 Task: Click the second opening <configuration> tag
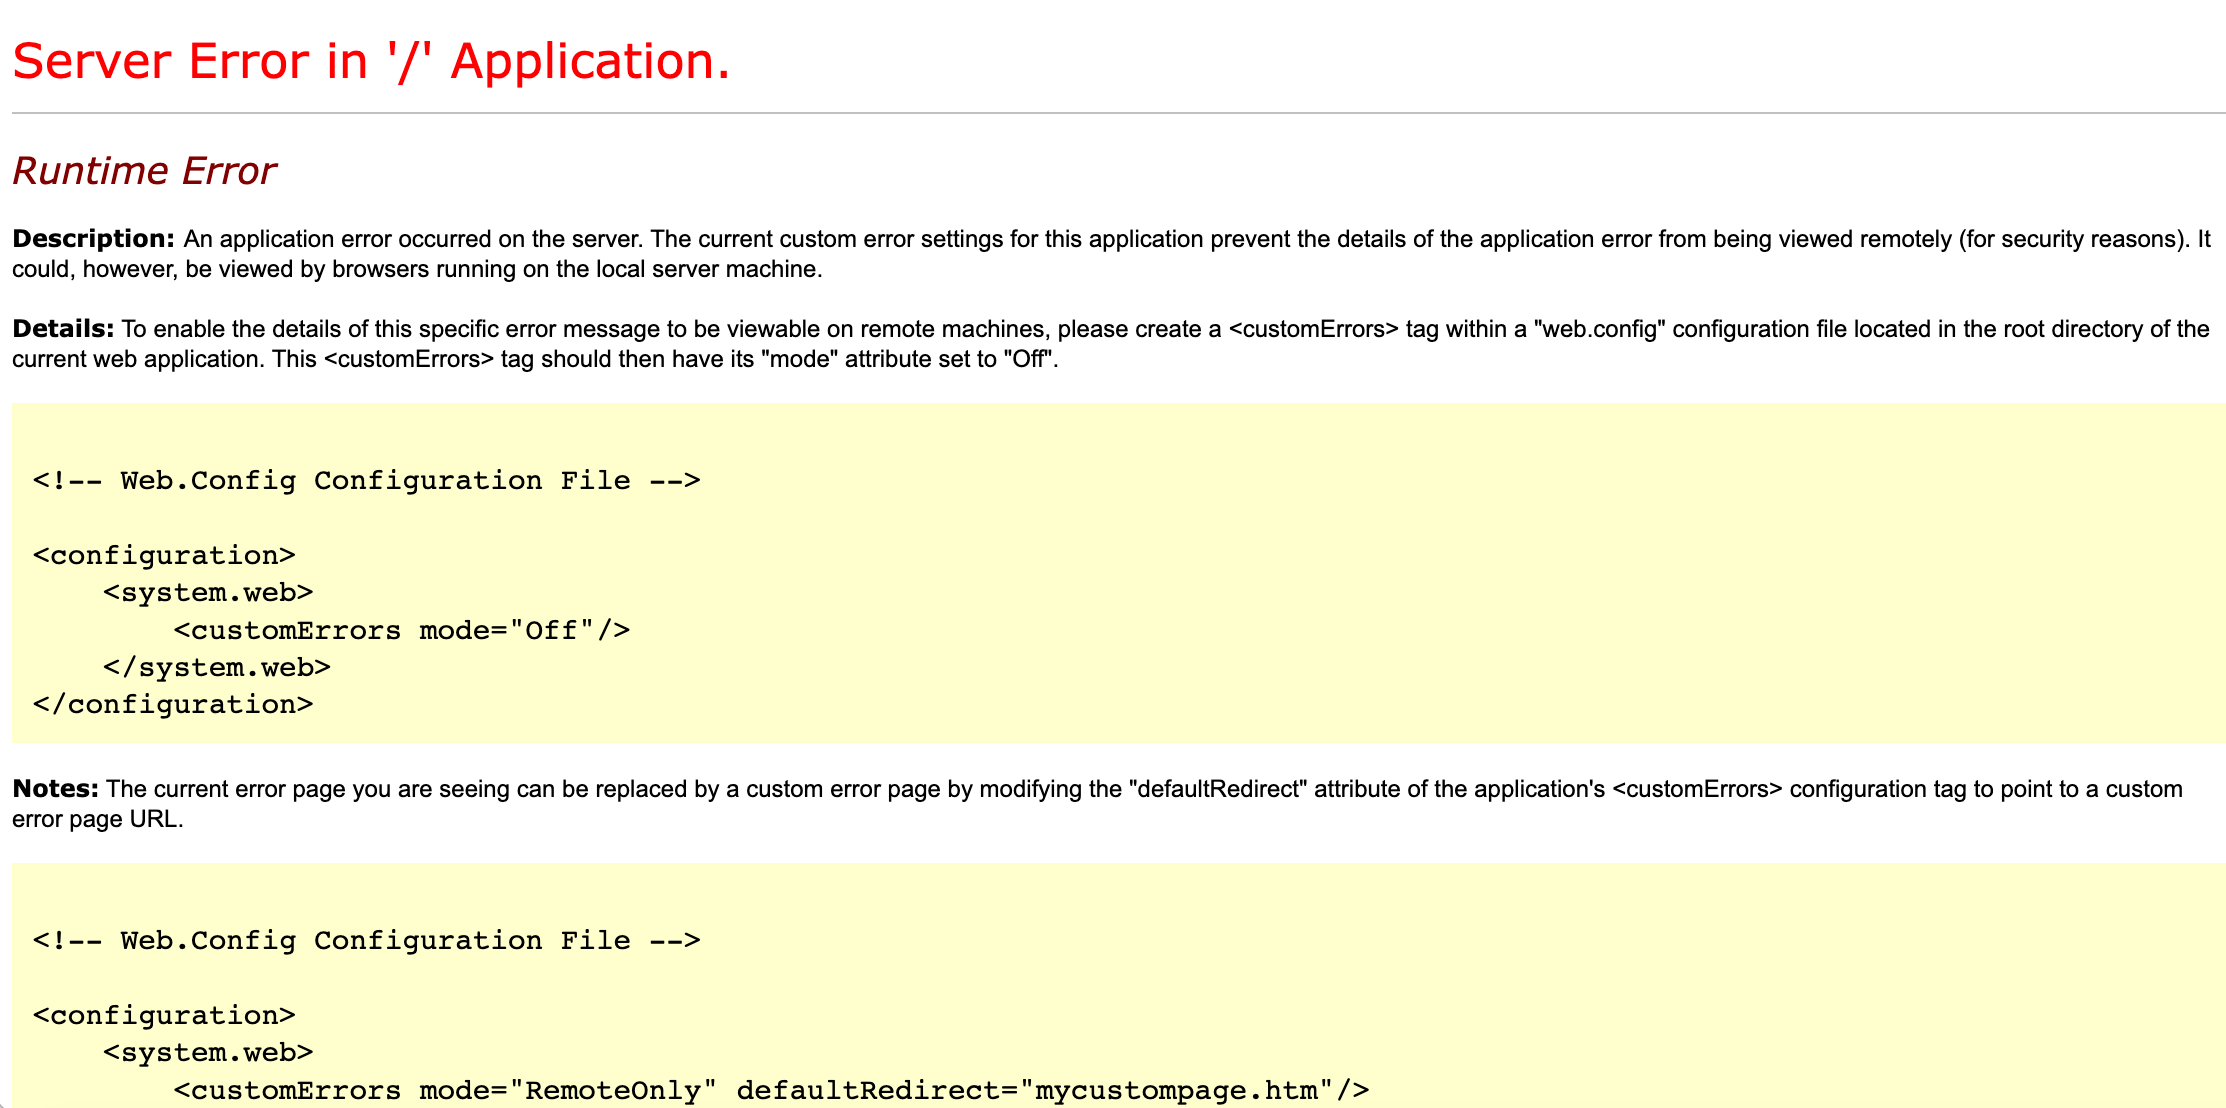pyautogui.click(x=164, y=1016)
